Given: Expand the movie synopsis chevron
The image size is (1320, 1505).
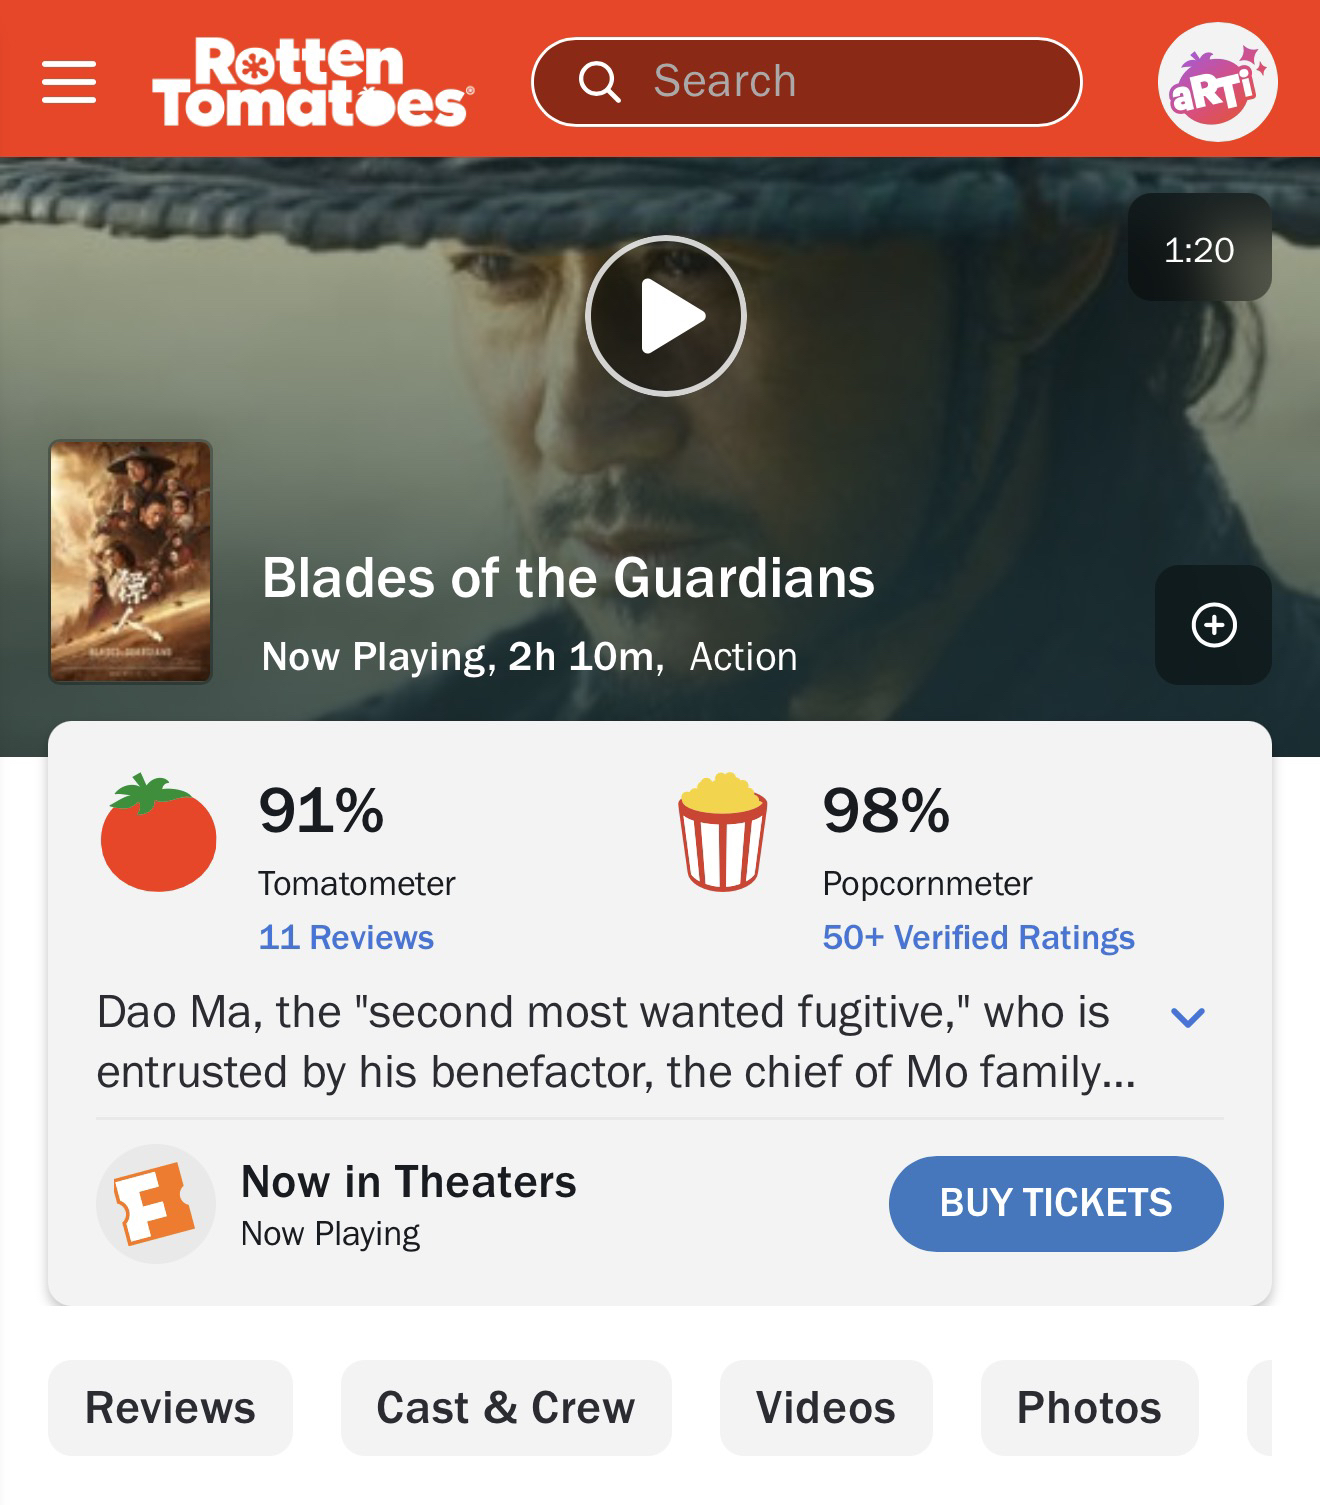Looking at the screenshot, I should pos(1187,1017).
